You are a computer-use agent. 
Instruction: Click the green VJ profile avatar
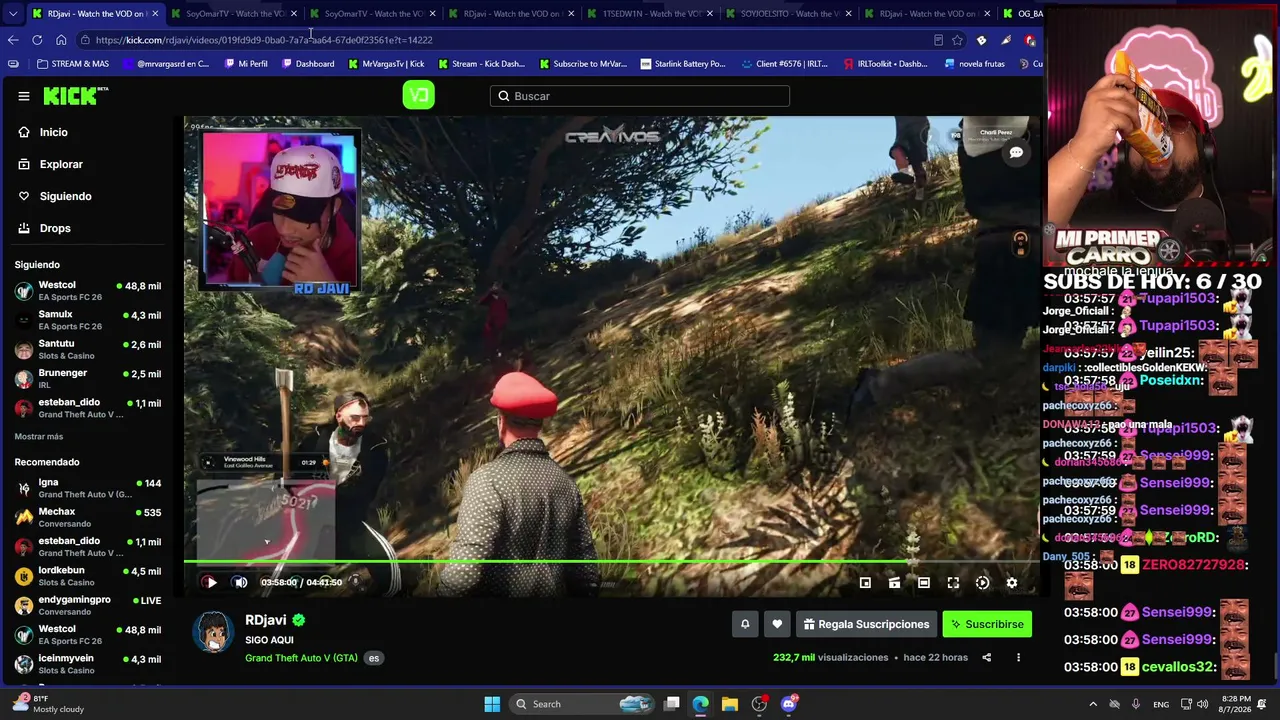tap(418, 95)
